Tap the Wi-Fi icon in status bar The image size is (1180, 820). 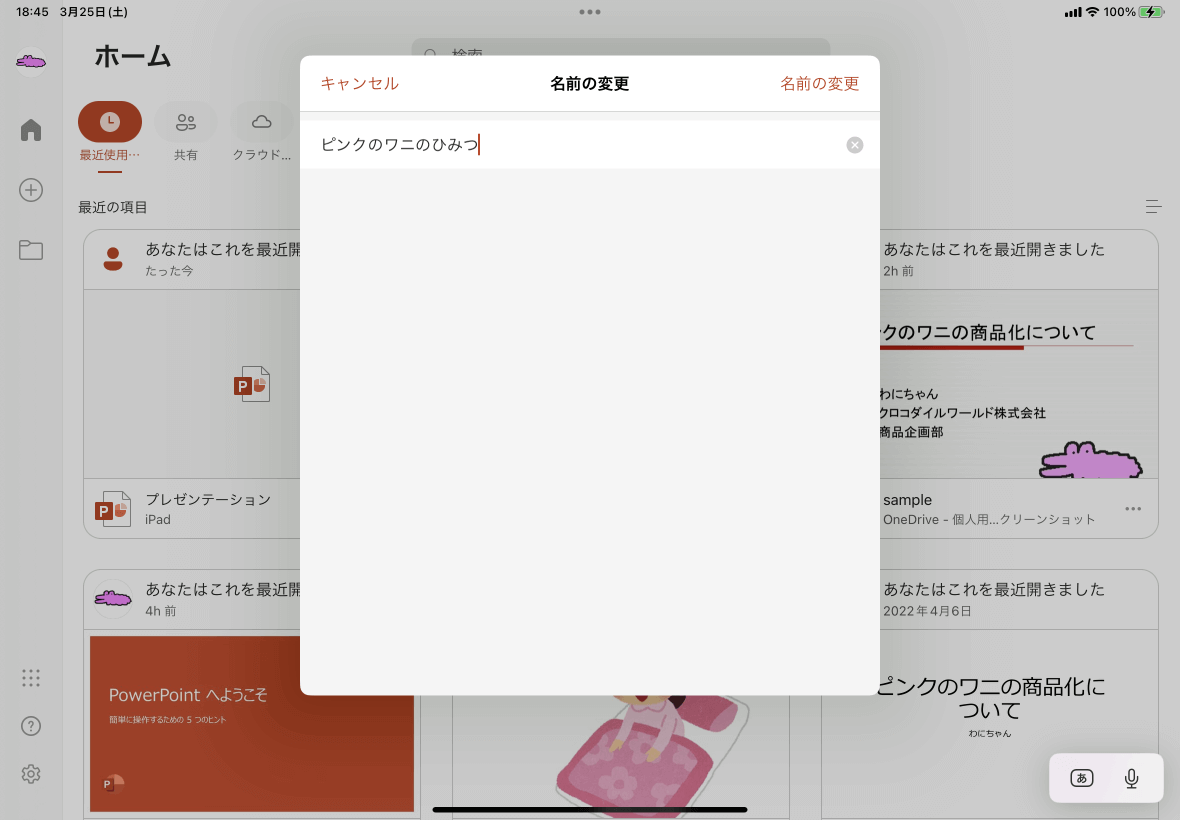pos(1092,12)
